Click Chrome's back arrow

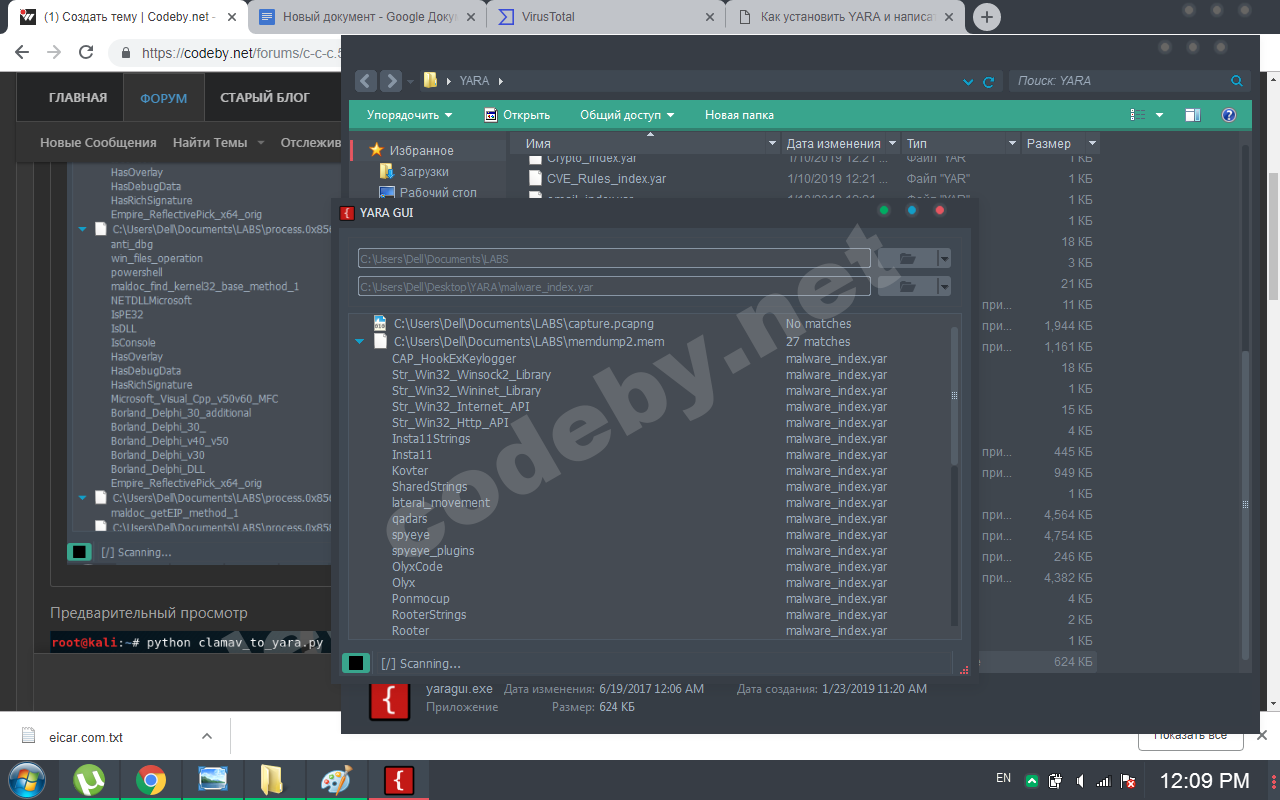pyautogui.click(x=24, y=53)
